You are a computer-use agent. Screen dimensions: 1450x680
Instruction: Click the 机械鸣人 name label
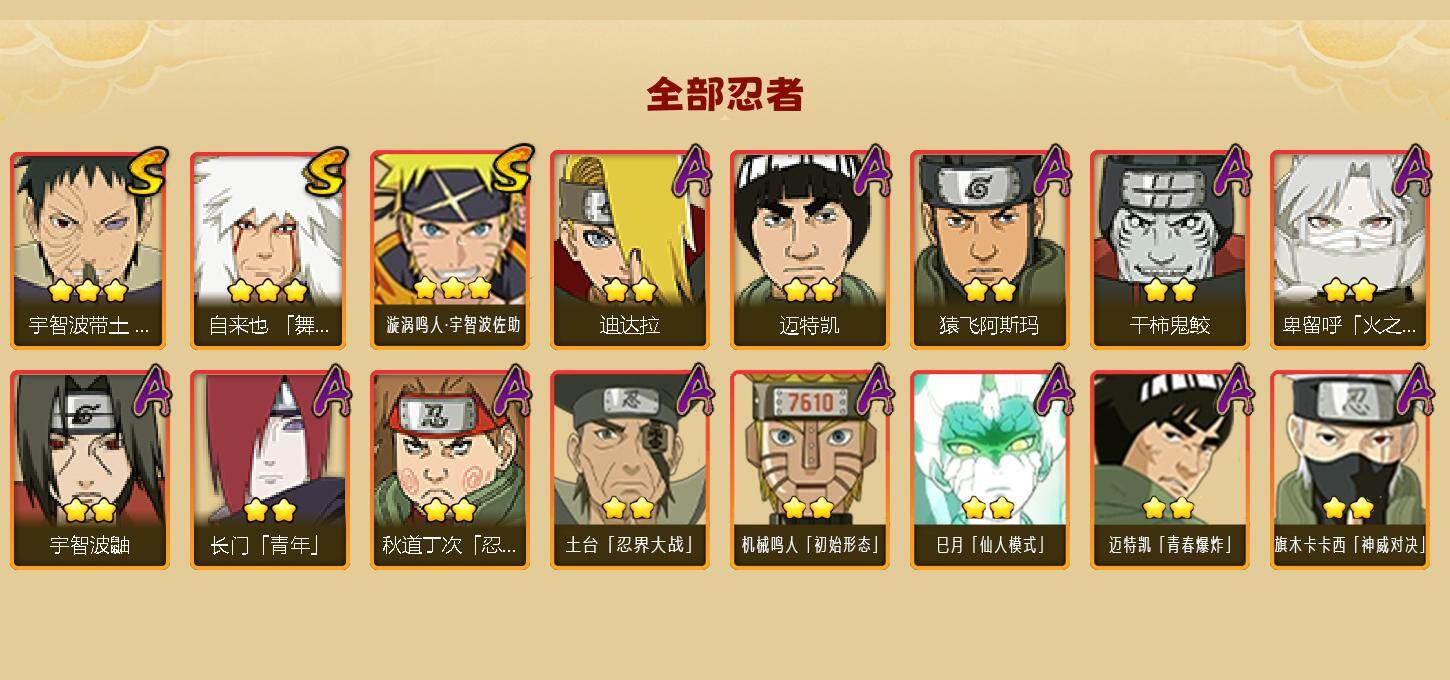point(810,545)
